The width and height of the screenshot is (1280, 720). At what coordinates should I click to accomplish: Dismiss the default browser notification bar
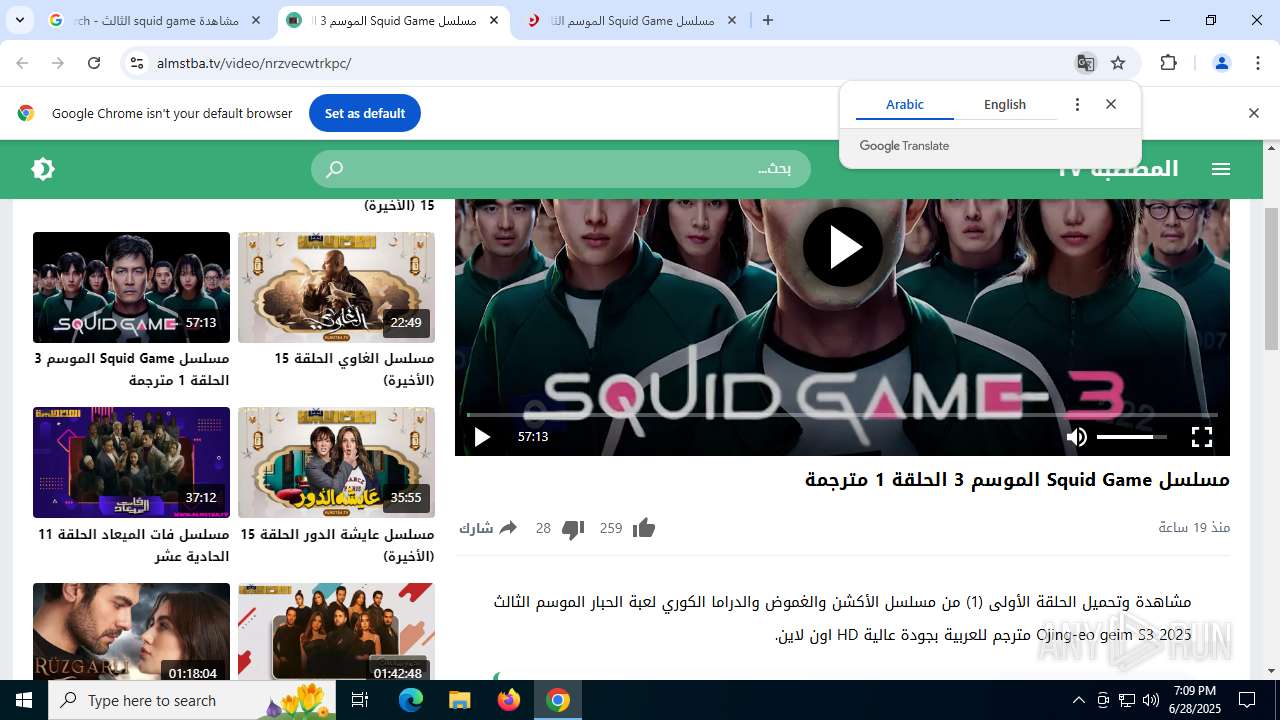(1253, 113)
